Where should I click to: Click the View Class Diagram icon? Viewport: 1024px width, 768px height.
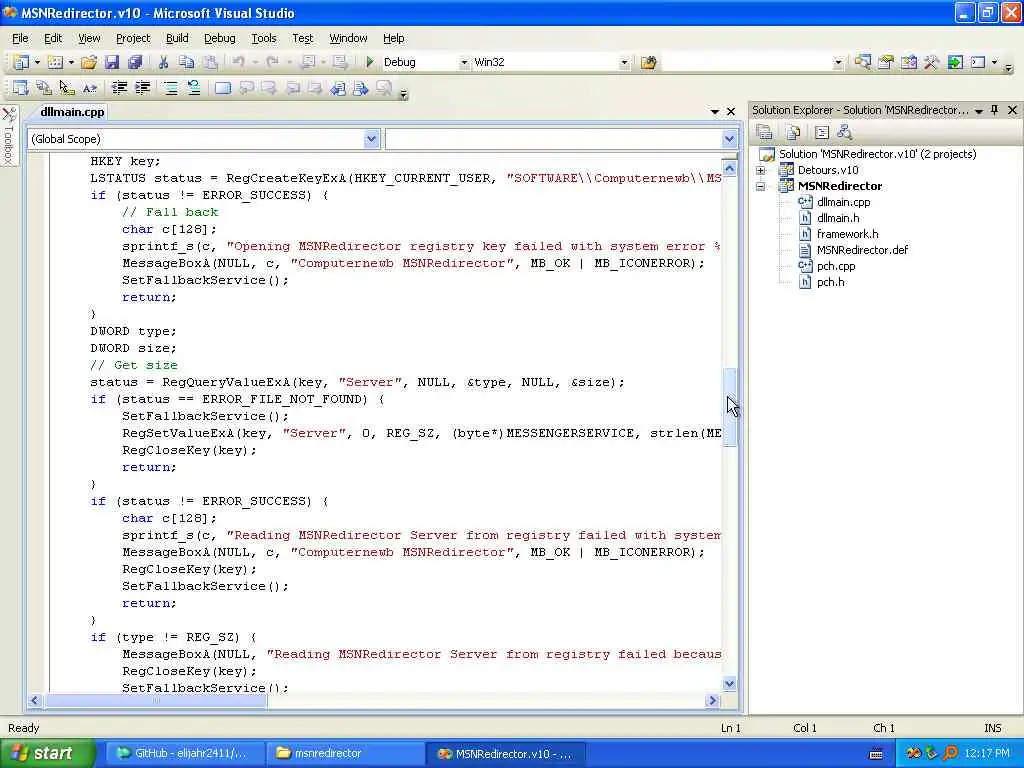(x=844, y=133)
